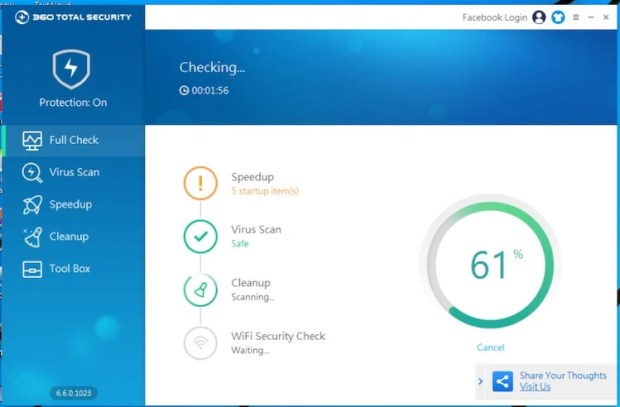Collapse the Share Your Thoughts panel arrow
Screen dimensions: 620x407
(x=480, y=382)
